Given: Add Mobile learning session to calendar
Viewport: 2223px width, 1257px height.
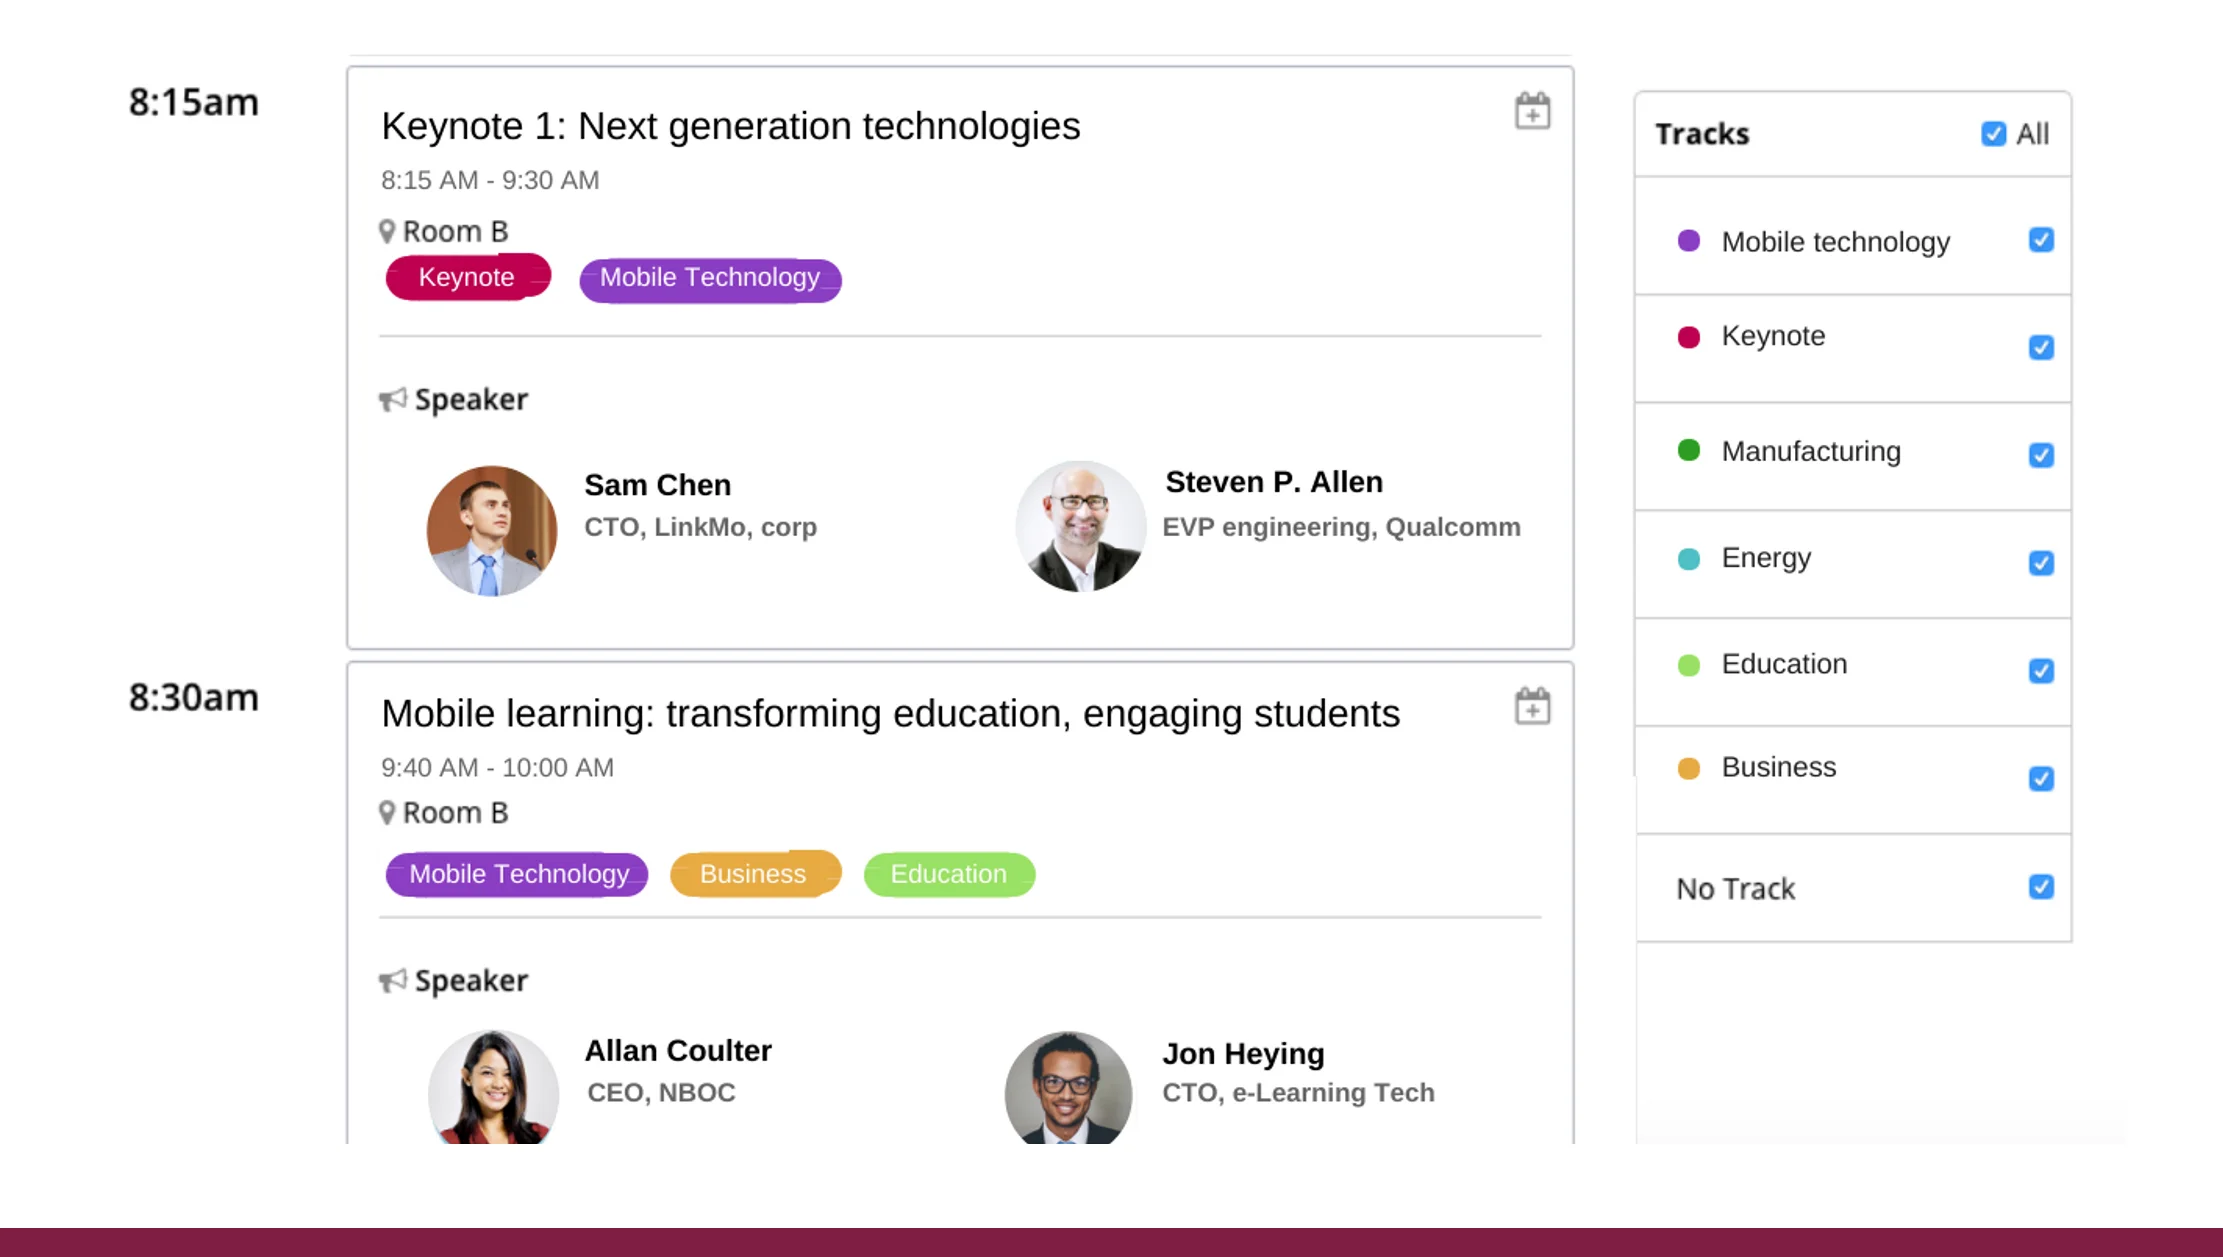Looking at the screenshot, I should 1532,706.
